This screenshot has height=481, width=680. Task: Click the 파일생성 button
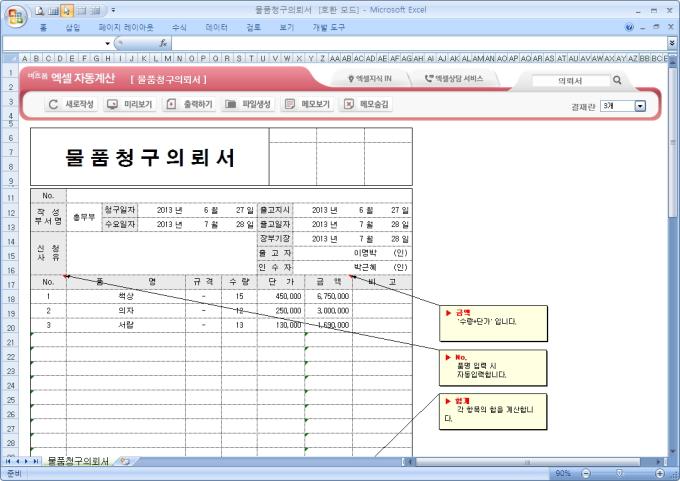(x=248, y=104)
